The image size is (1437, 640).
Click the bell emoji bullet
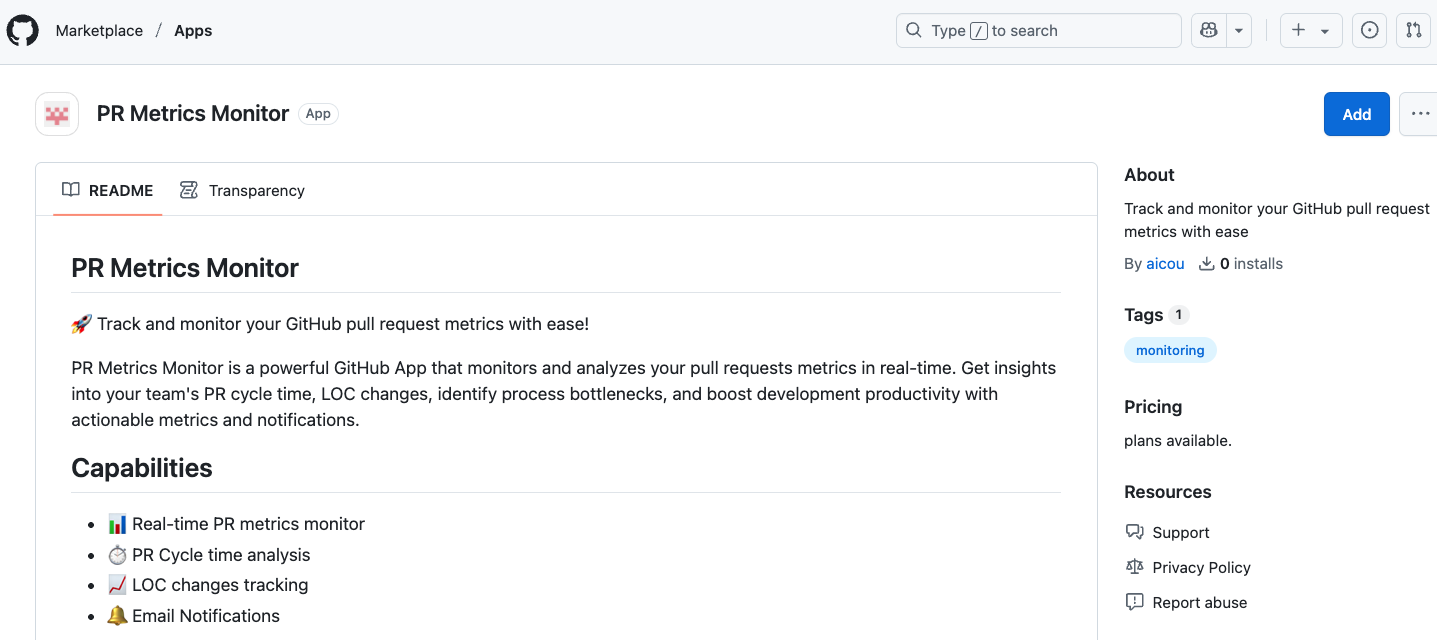(x=117, y=616)
